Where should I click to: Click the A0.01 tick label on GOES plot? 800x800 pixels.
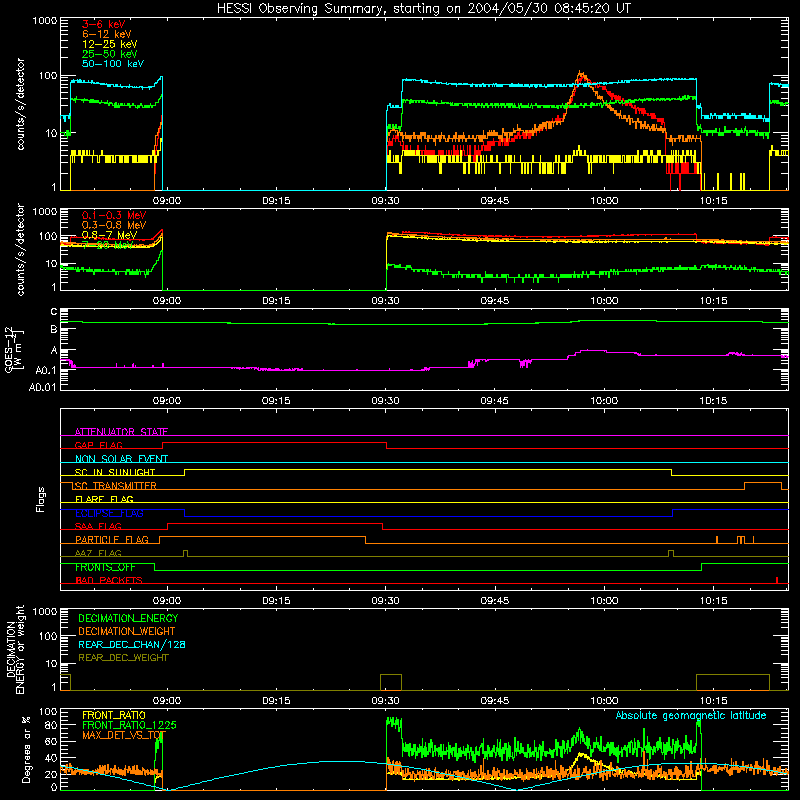coord(42,387)
